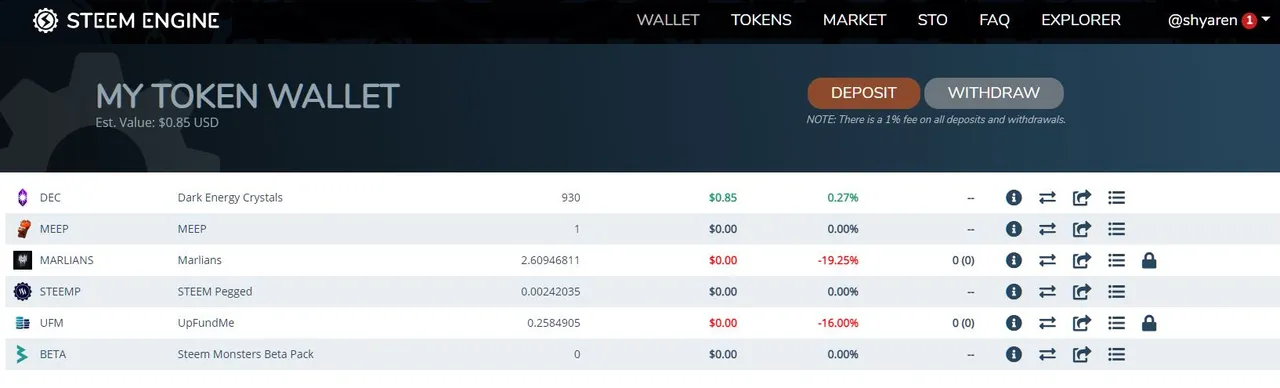Screen dimensions: 1280x388
Task: Open info for BETA token
Action: tap(1013, 354)
